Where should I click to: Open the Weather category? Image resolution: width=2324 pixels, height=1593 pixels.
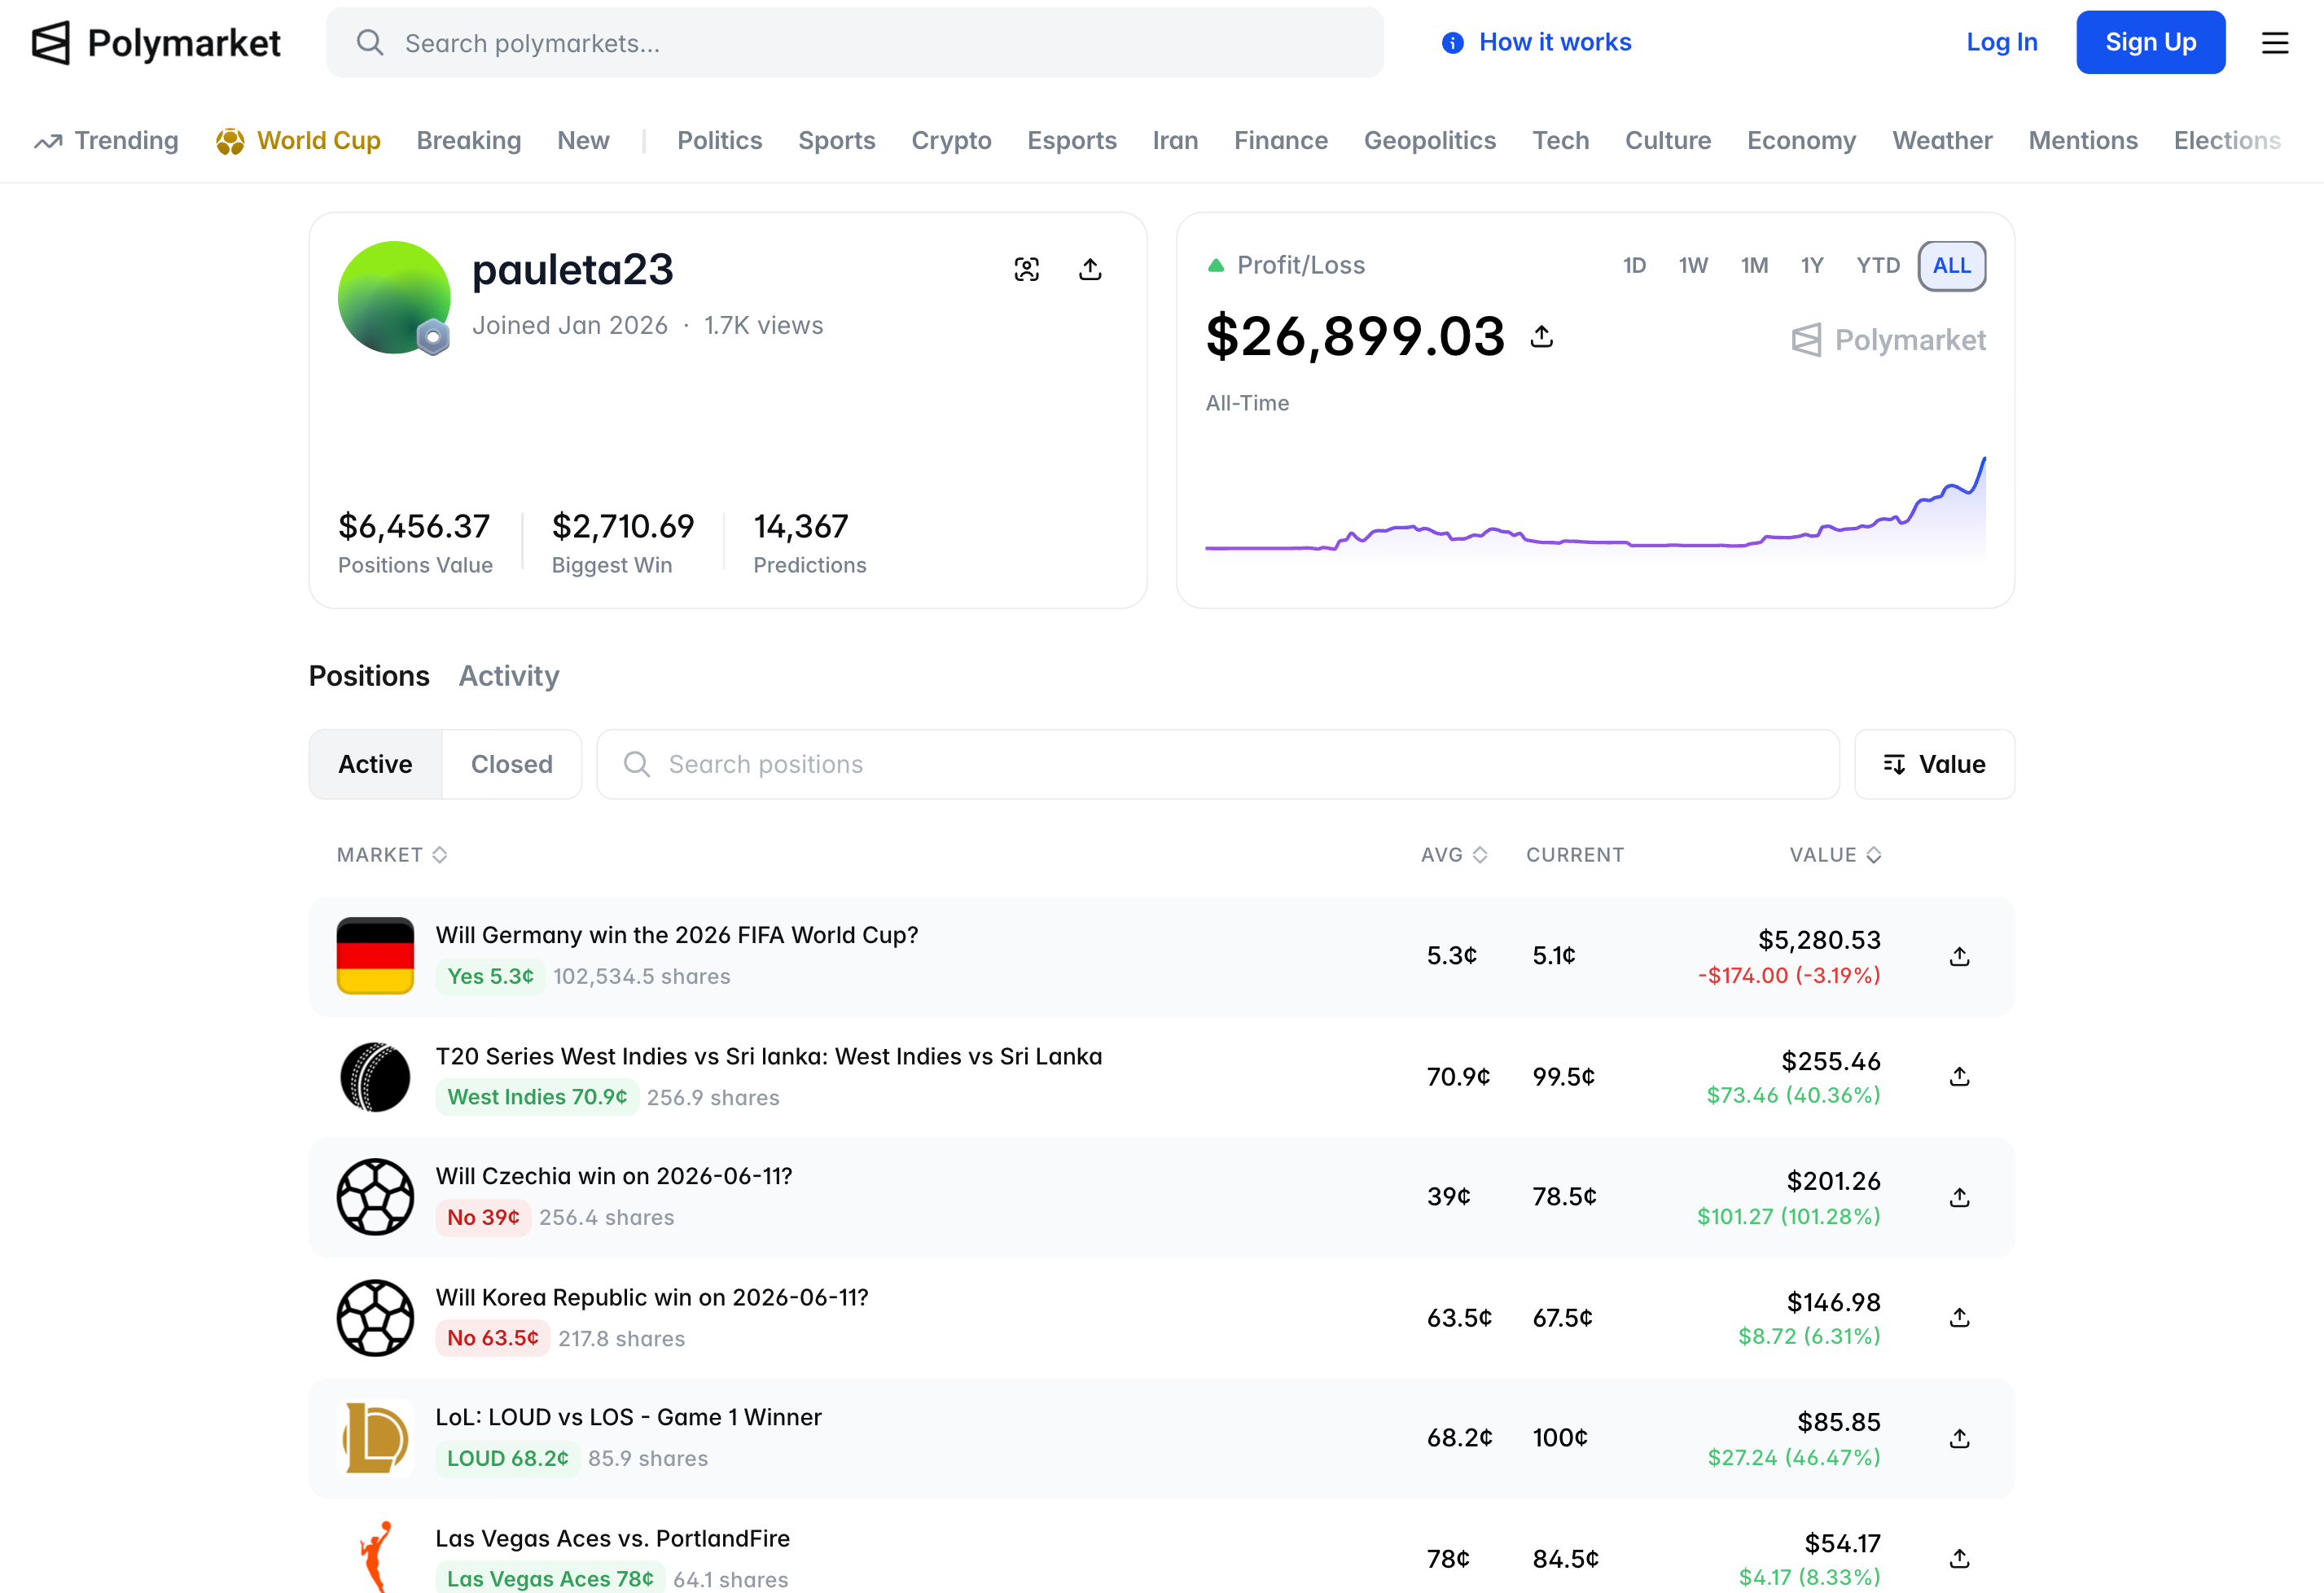[x=1942, y=141]
